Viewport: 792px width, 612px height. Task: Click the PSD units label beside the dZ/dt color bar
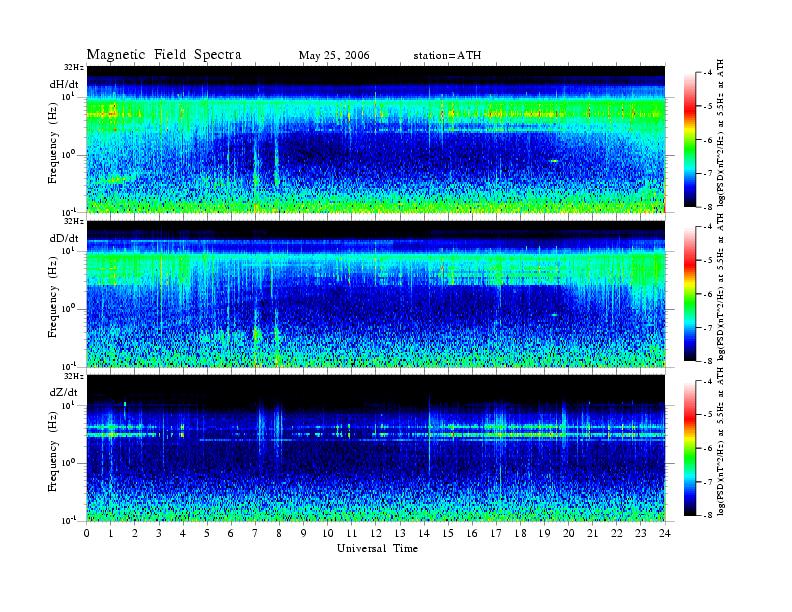point(721,441)
